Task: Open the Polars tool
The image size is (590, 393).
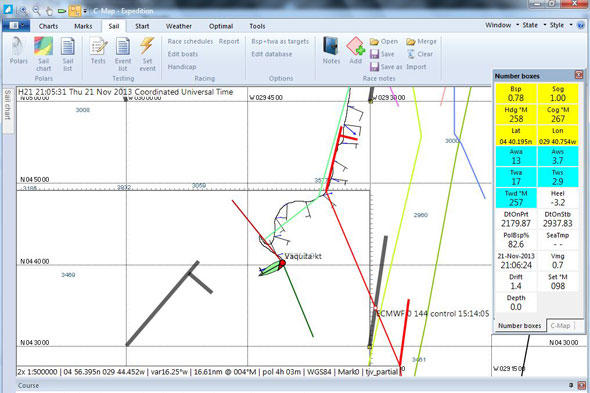Action: click(x=18, y=51)
